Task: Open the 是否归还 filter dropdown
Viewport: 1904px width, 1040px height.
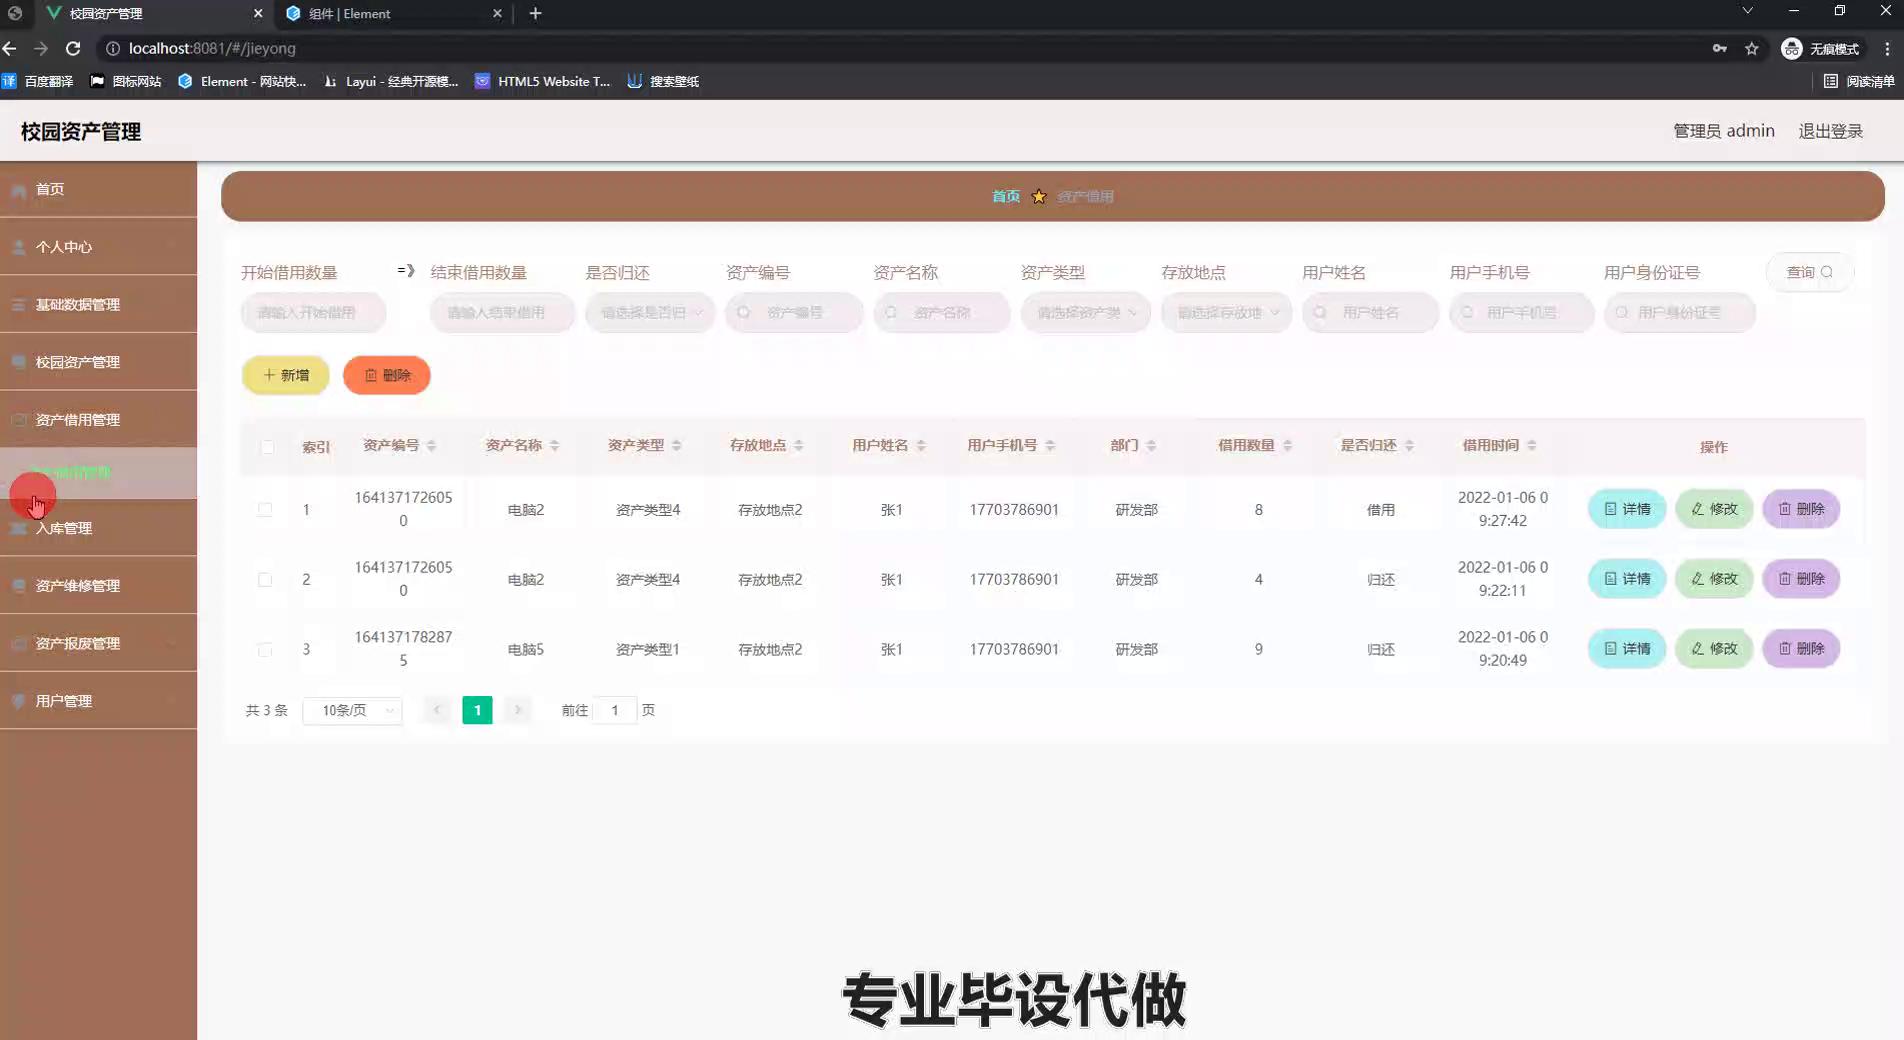Action: point(650,313)
